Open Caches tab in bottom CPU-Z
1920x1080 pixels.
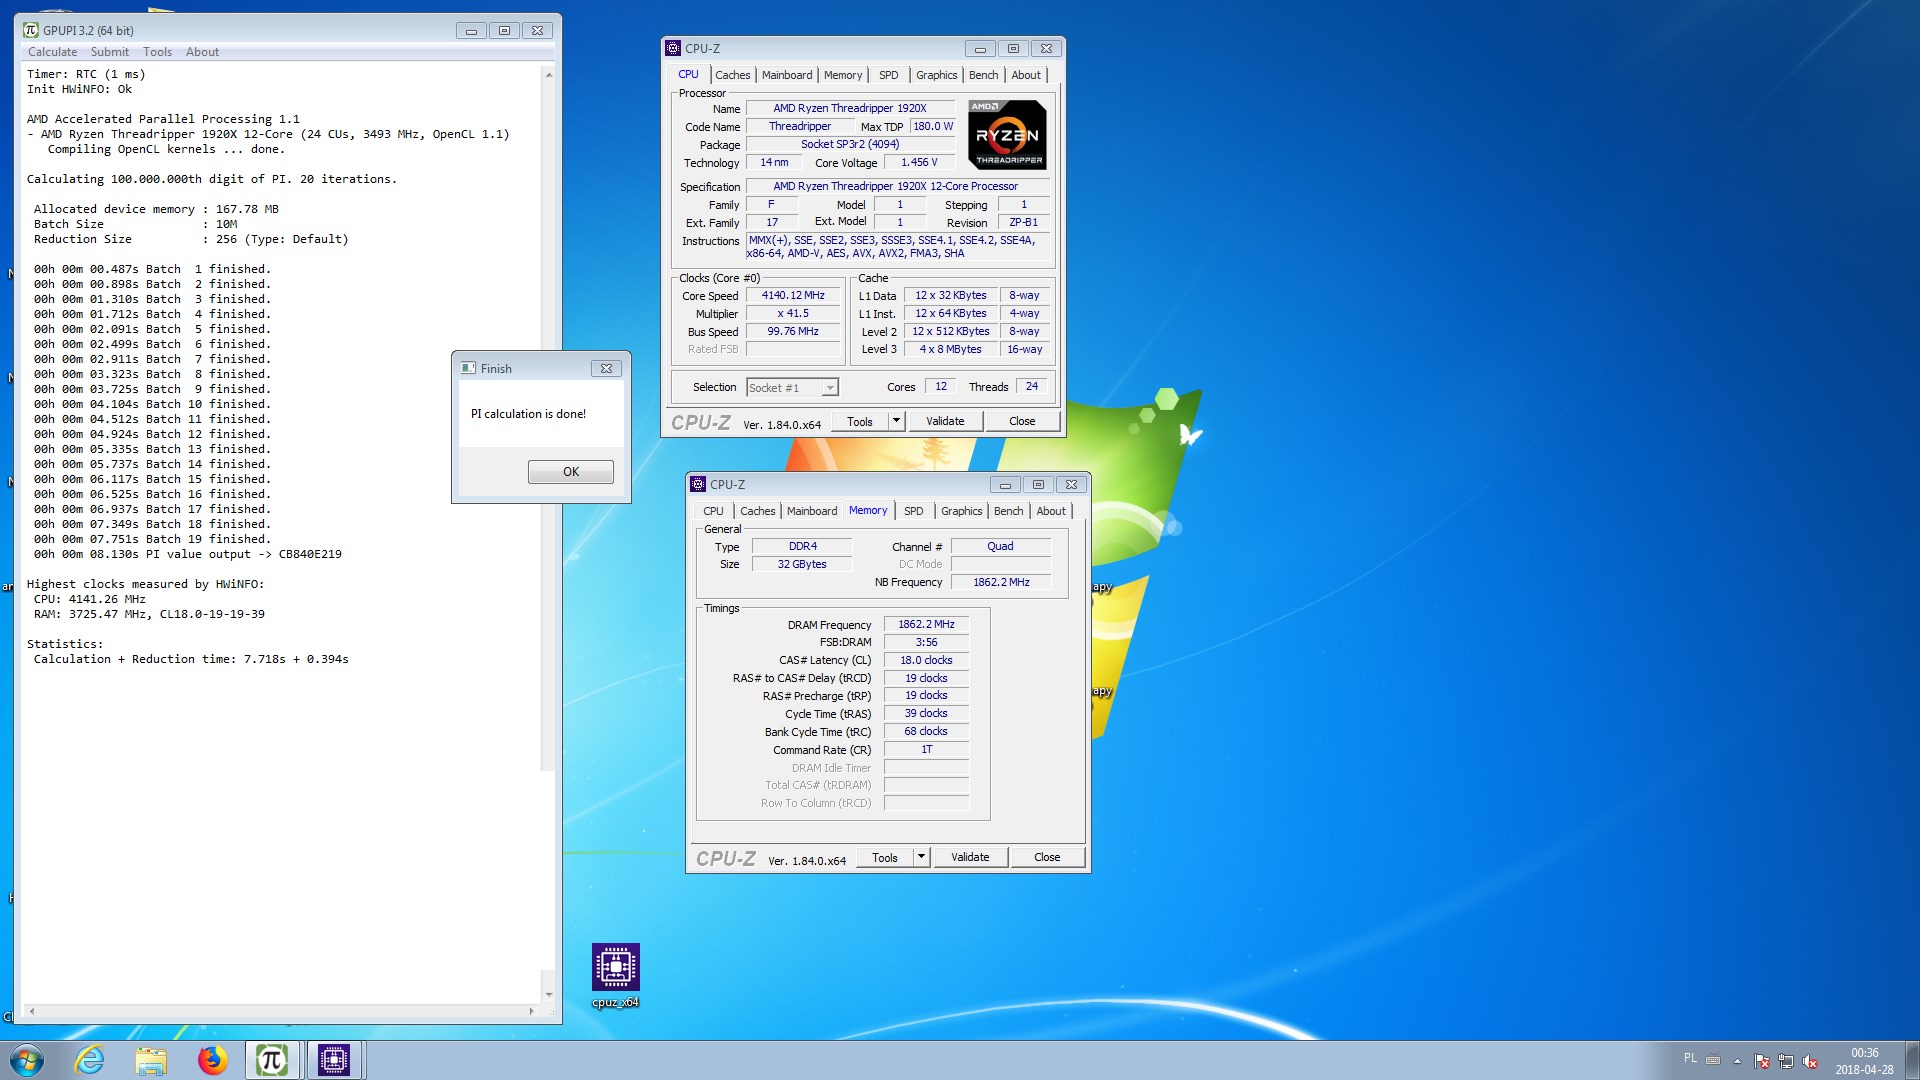757,511
